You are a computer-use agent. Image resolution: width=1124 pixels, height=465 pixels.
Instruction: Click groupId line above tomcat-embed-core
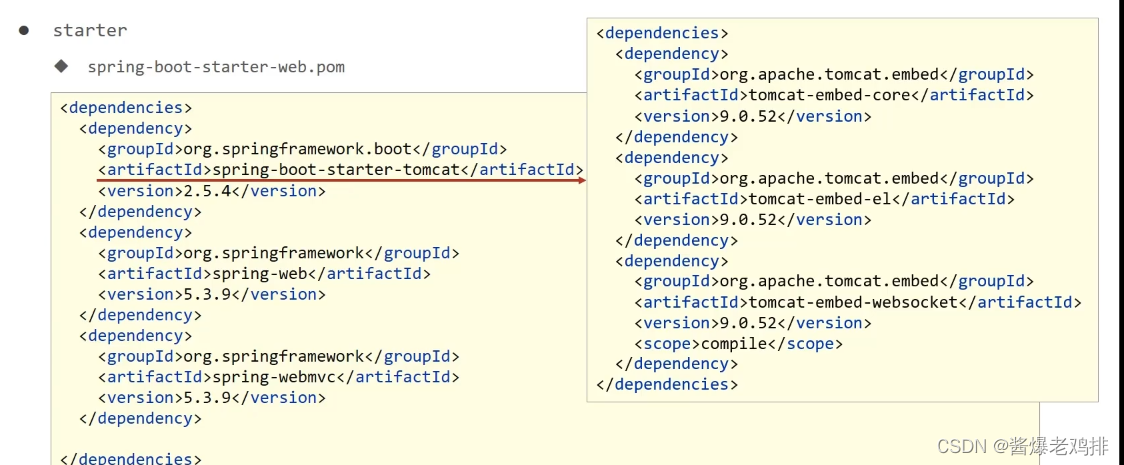(834, 74)
